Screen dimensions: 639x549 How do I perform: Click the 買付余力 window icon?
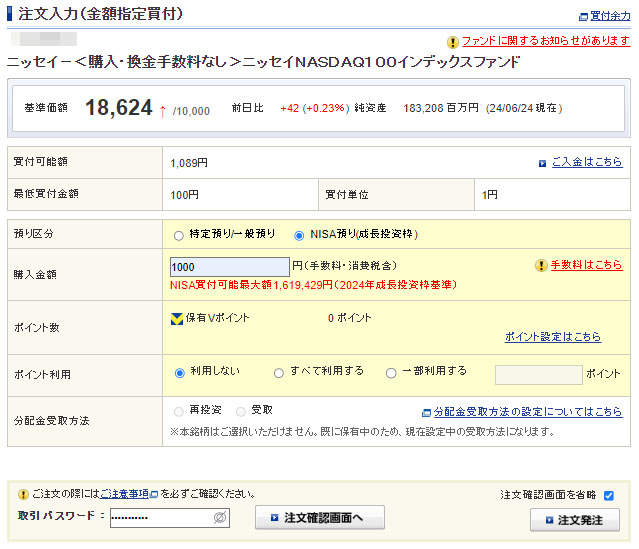(583, 16)
